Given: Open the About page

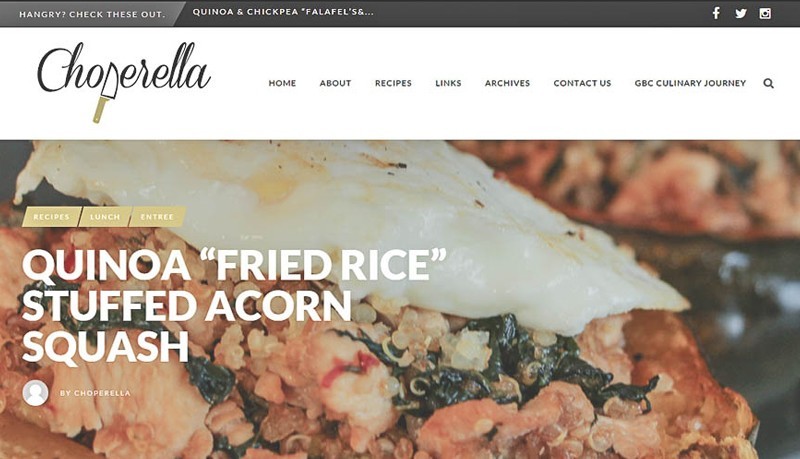Looking at the screenshot, I should [x=335, y=83].
